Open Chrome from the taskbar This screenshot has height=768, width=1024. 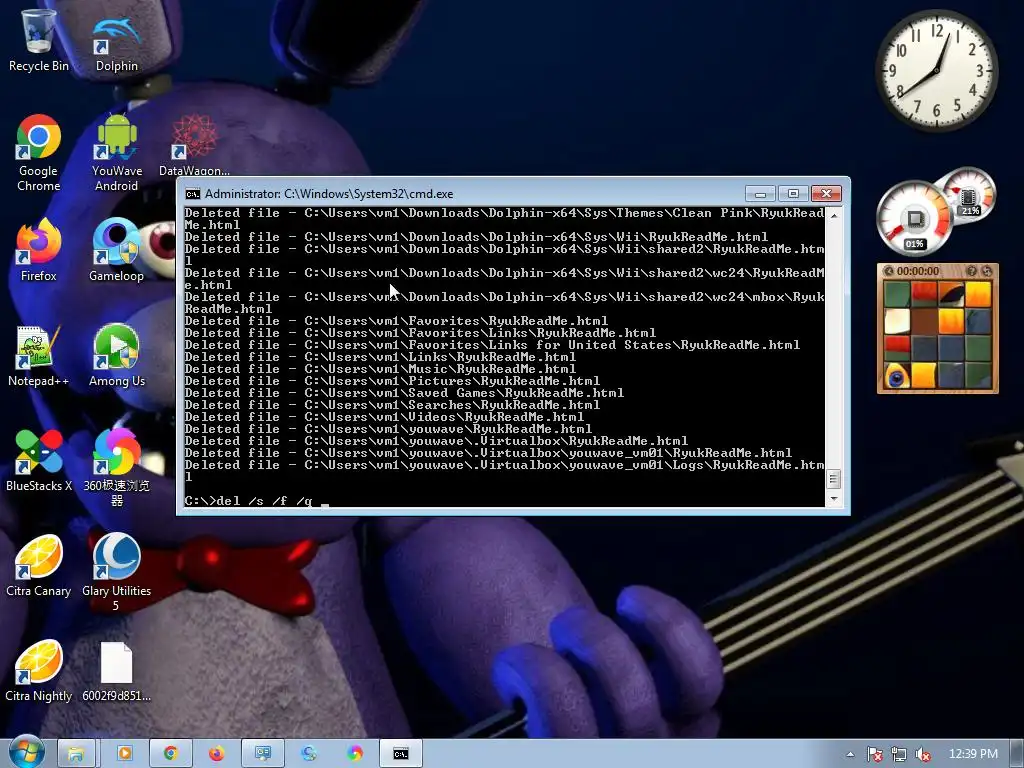click(x=170, y=754)
